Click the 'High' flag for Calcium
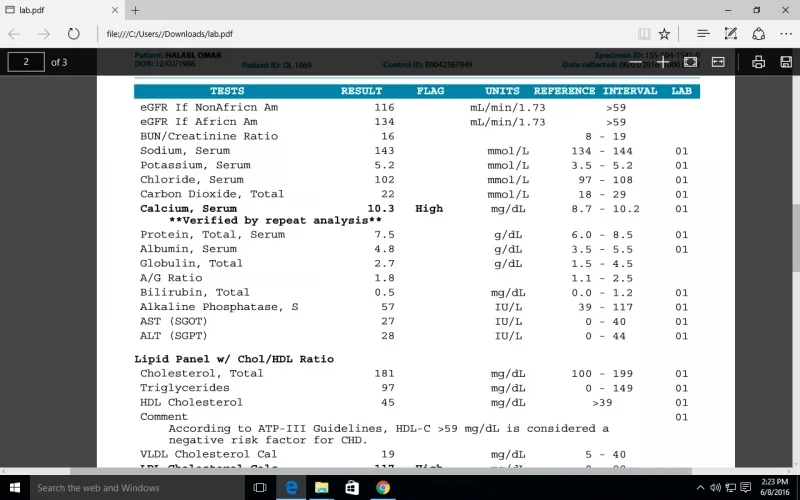The width and height of the screenshot is (800, 500). pos(429,209)
